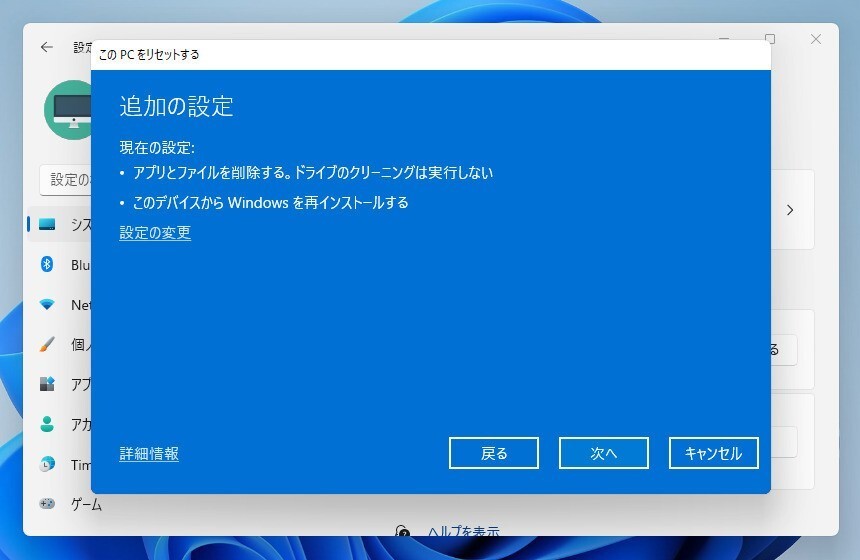Screen dimensions: 860x560
Task: Open the 設定の変更 link
Action: point(155,233)
